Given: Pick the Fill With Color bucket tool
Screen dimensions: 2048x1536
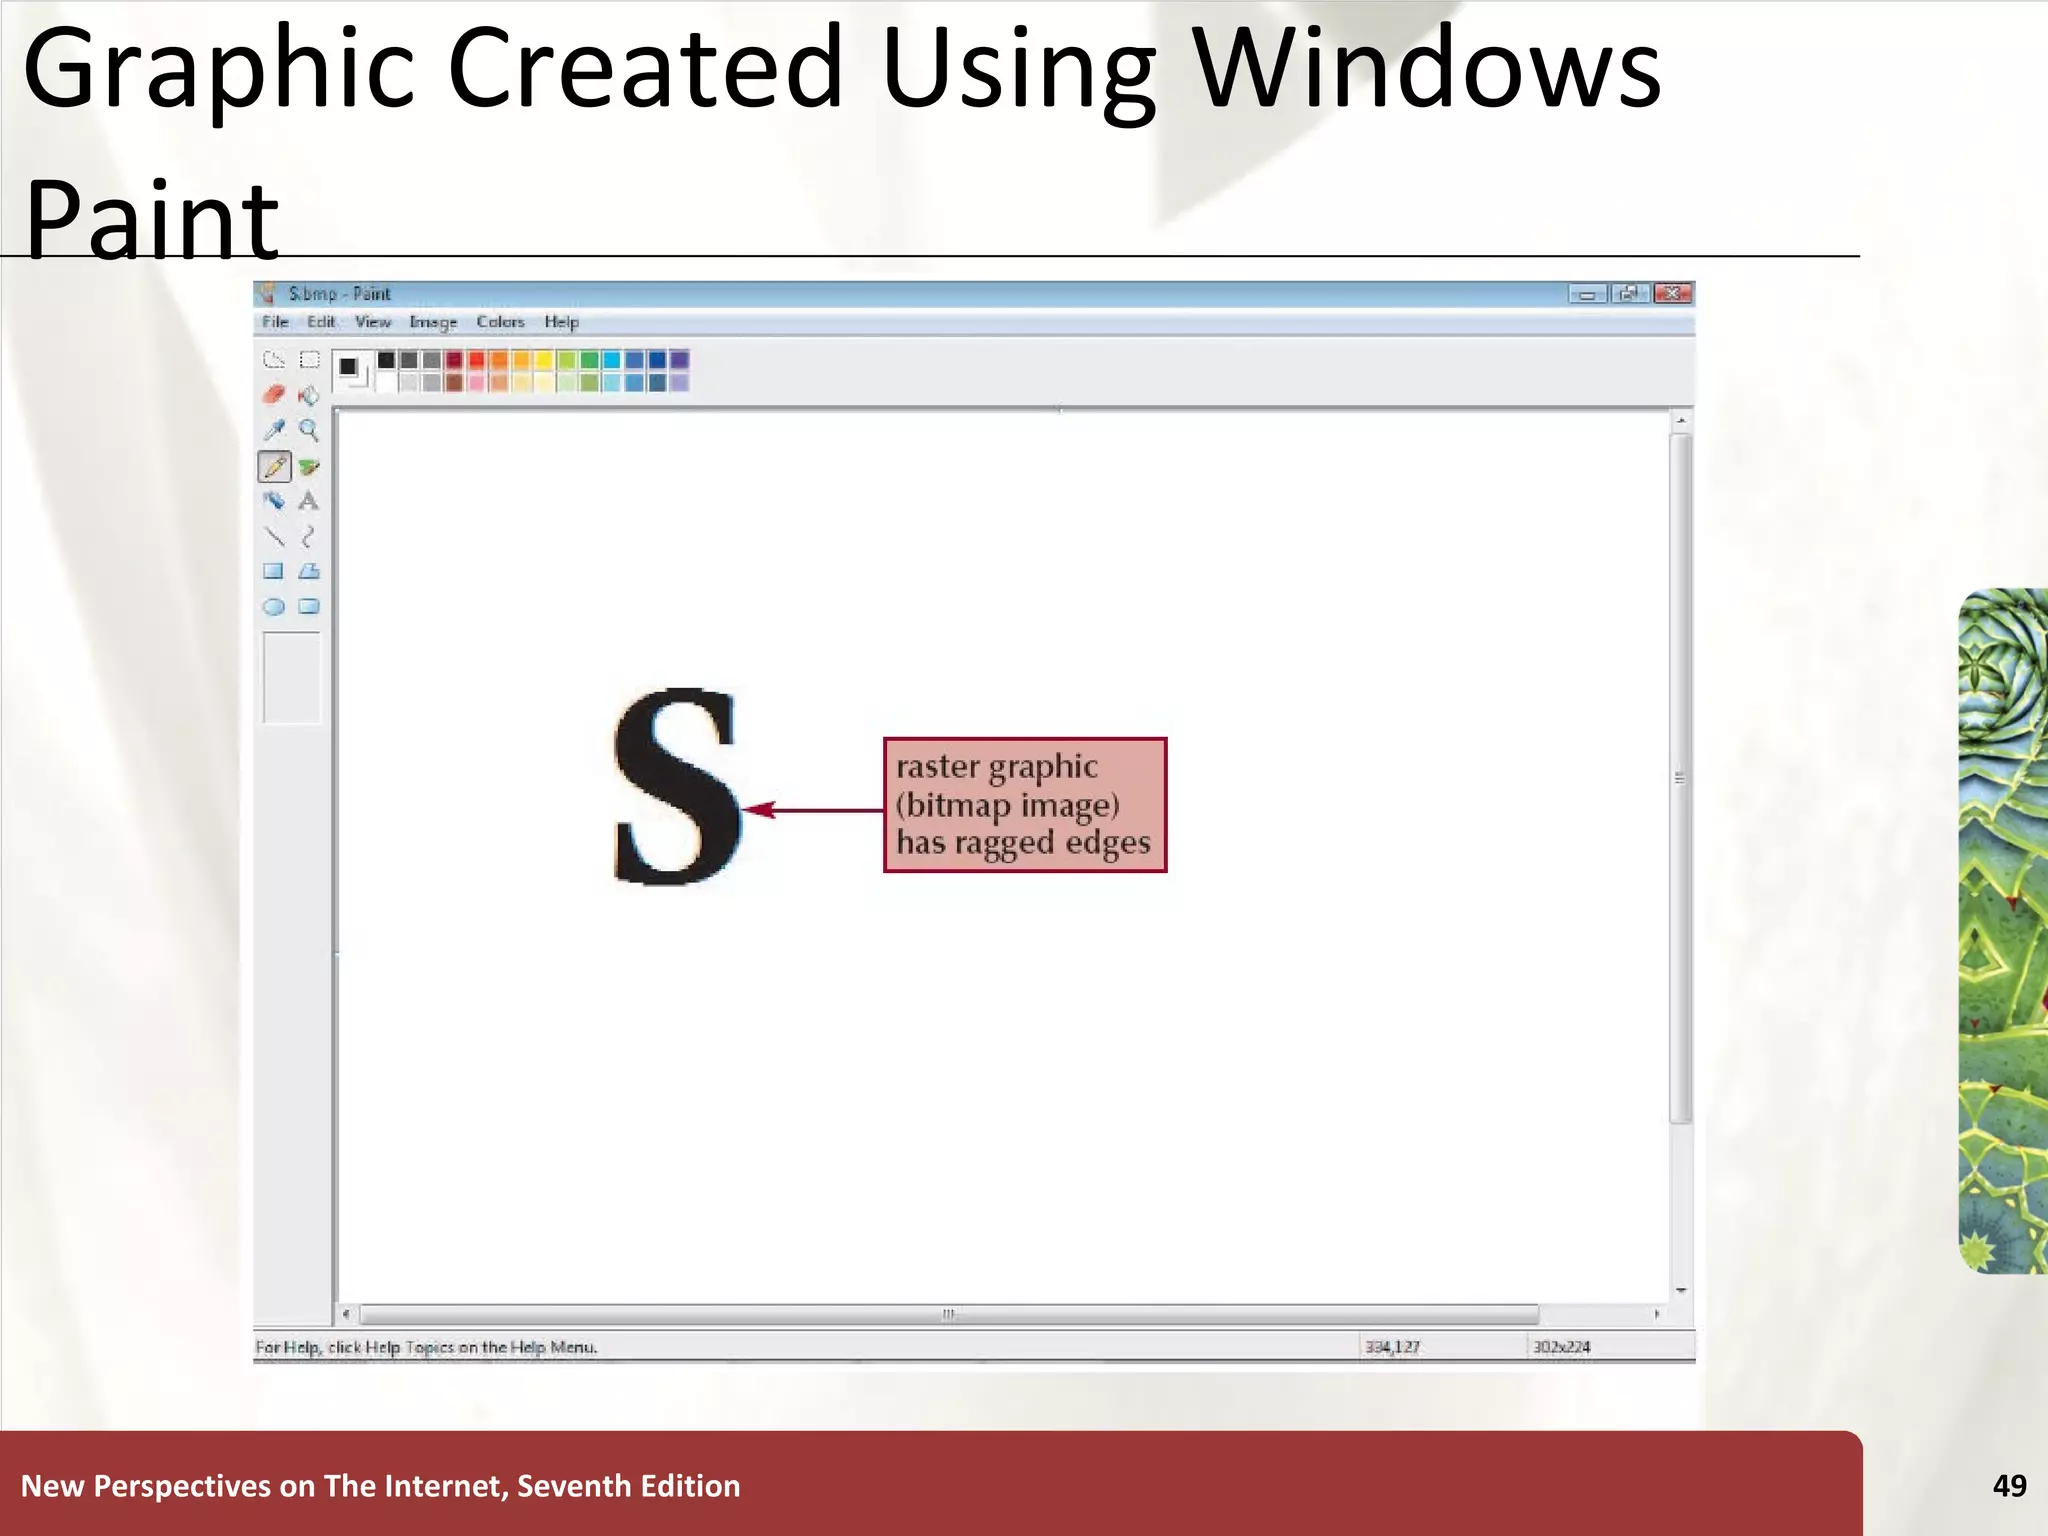Looking at the screenshot, I should pos(309,395).
